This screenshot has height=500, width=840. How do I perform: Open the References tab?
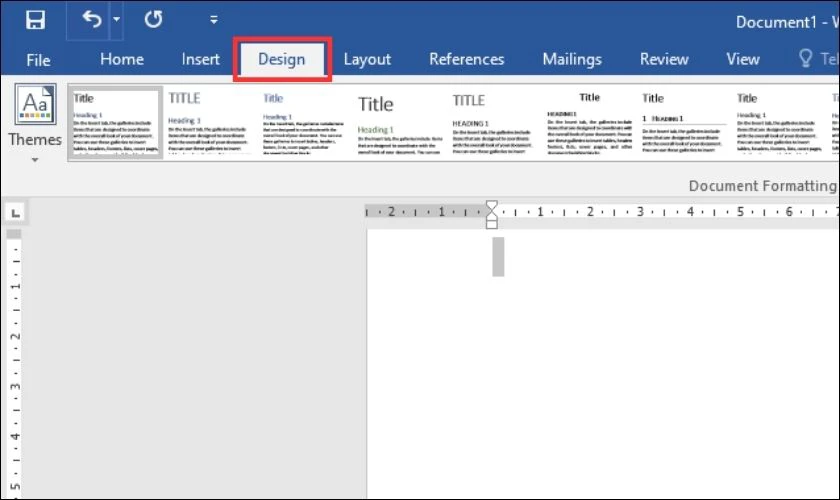click(x=466, y=59)
